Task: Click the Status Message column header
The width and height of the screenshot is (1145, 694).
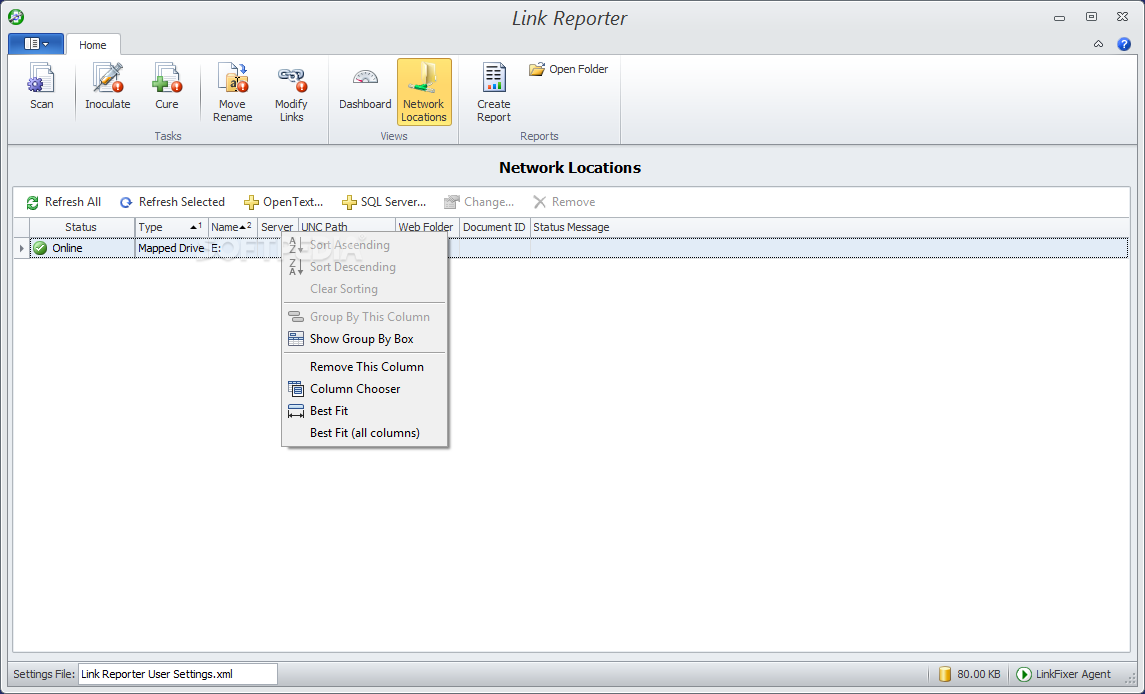Action: (x=829, y=227)
